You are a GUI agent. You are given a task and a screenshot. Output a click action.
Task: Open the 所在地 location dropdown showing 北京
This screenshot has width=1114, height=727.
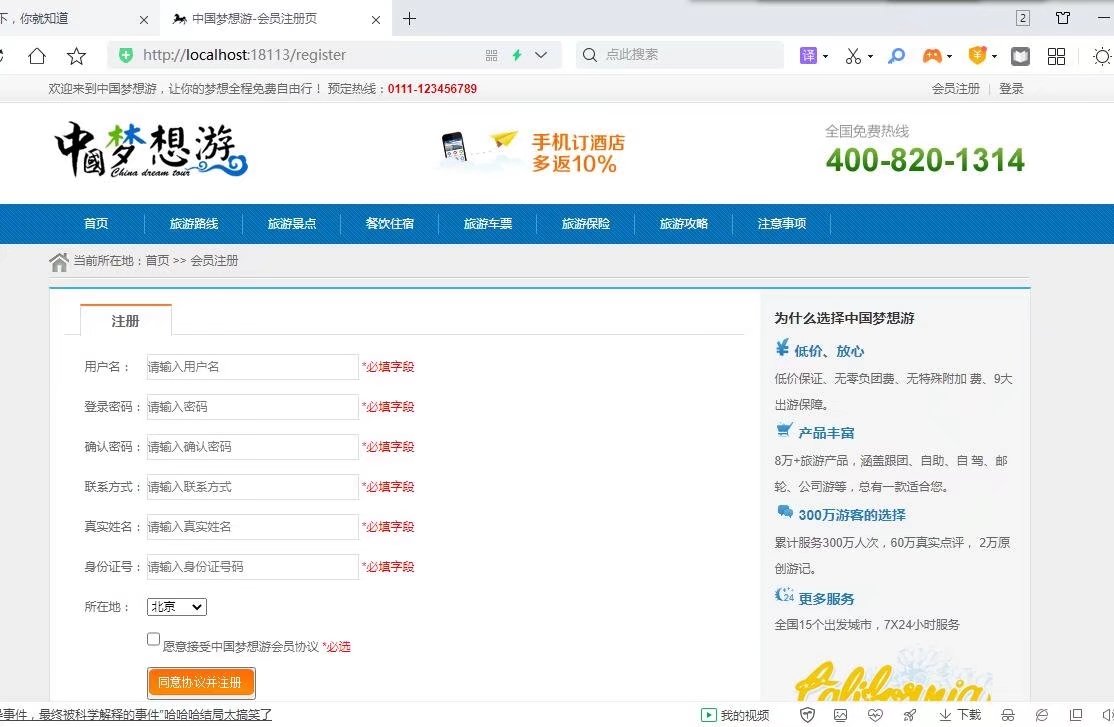(x=176, y=606)
